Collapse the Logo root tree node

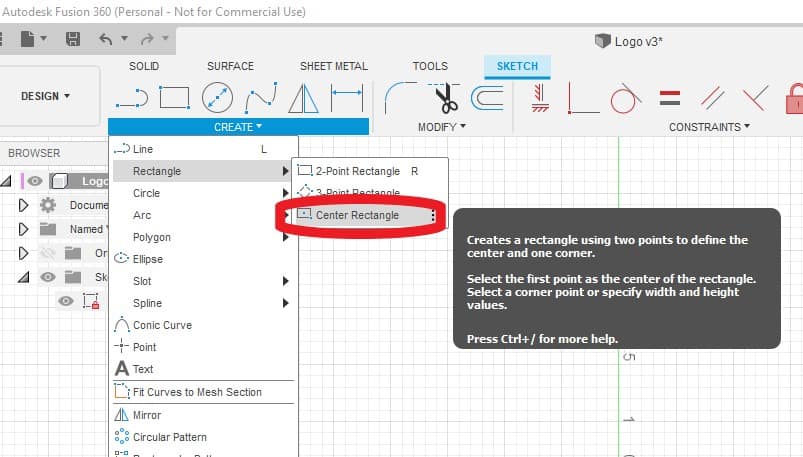coord(6,181)
